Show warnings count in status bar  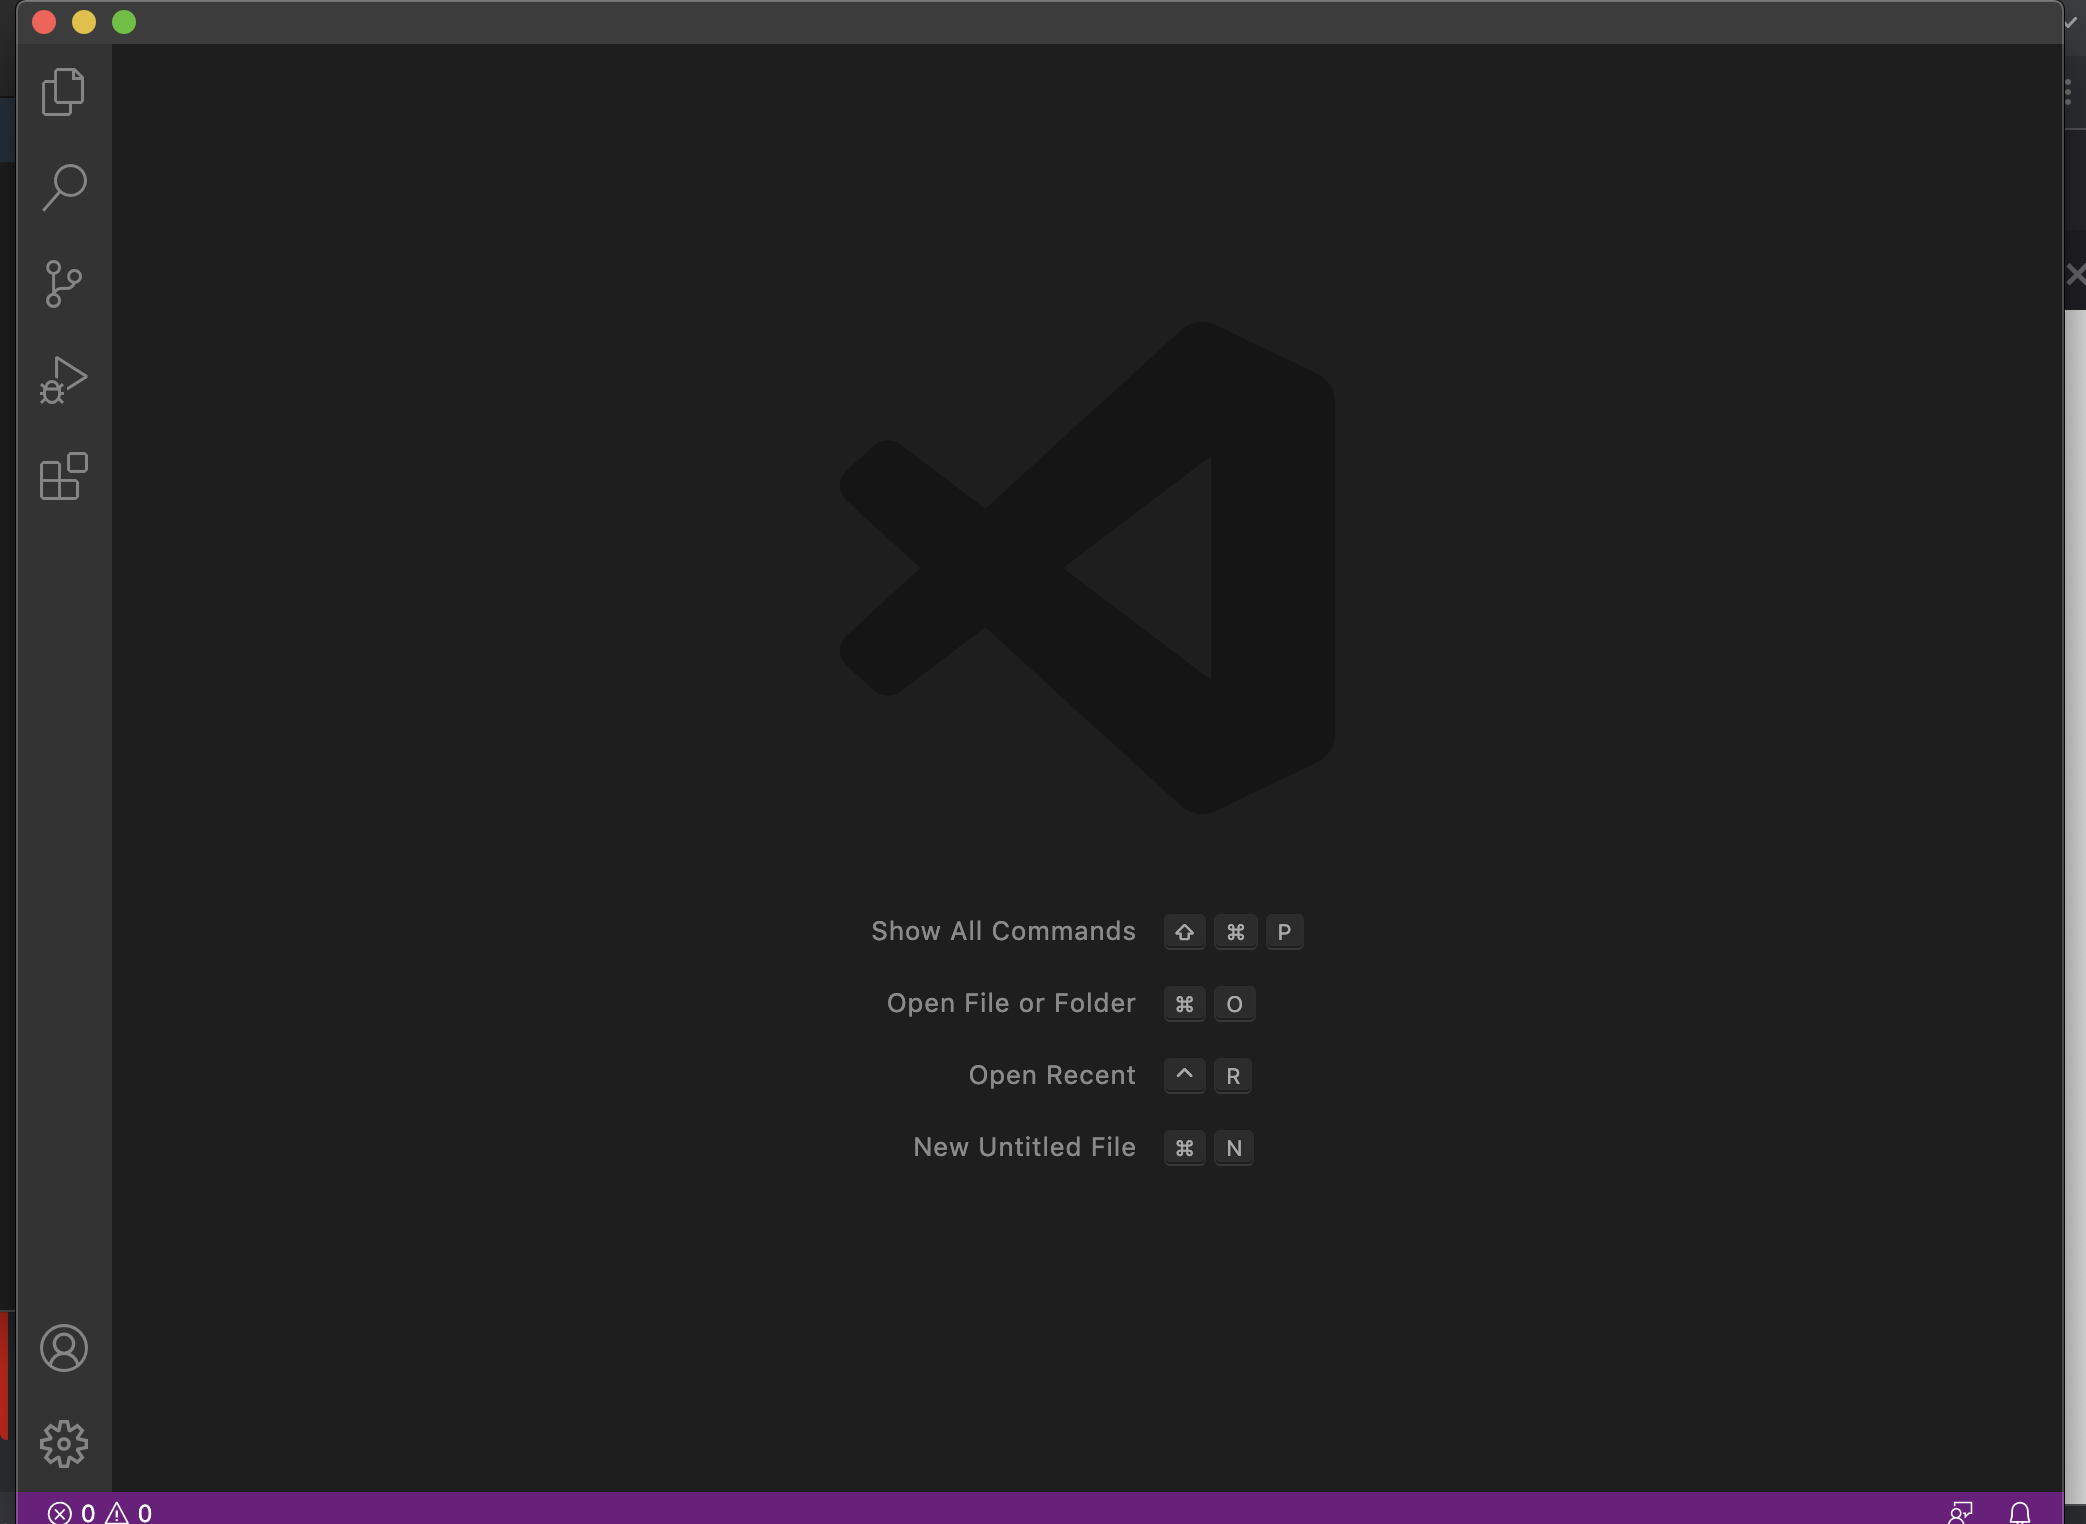129,1512
